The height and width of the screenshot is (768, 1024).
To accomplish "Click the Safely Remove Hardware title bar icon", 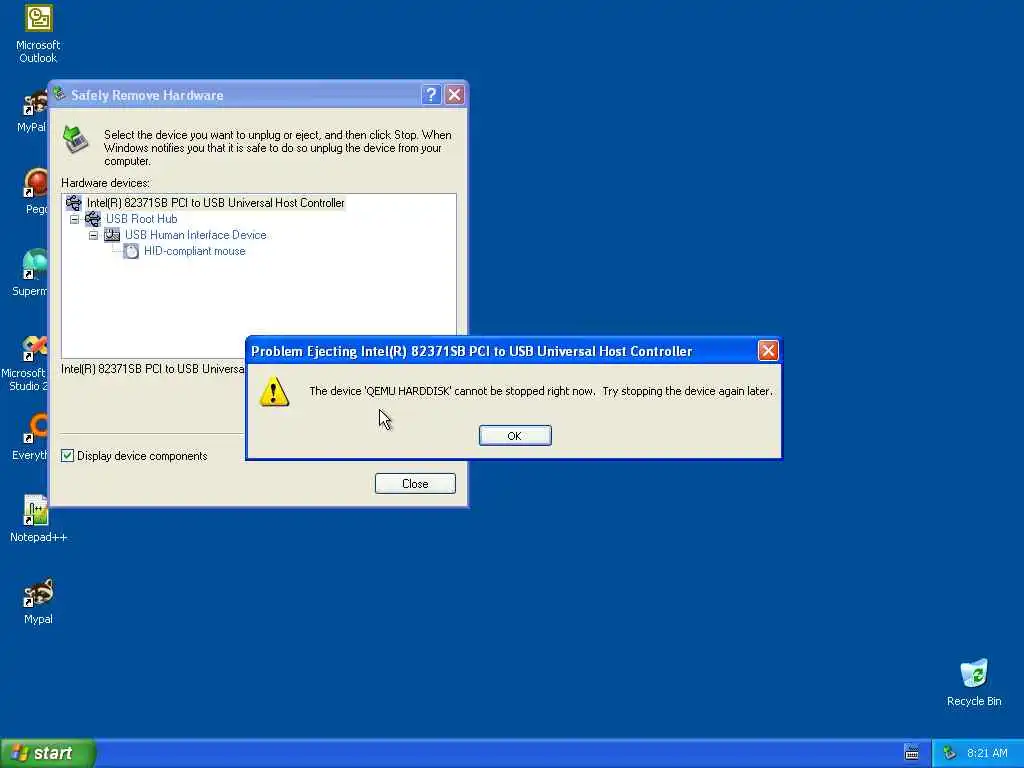I will point(59,94).
